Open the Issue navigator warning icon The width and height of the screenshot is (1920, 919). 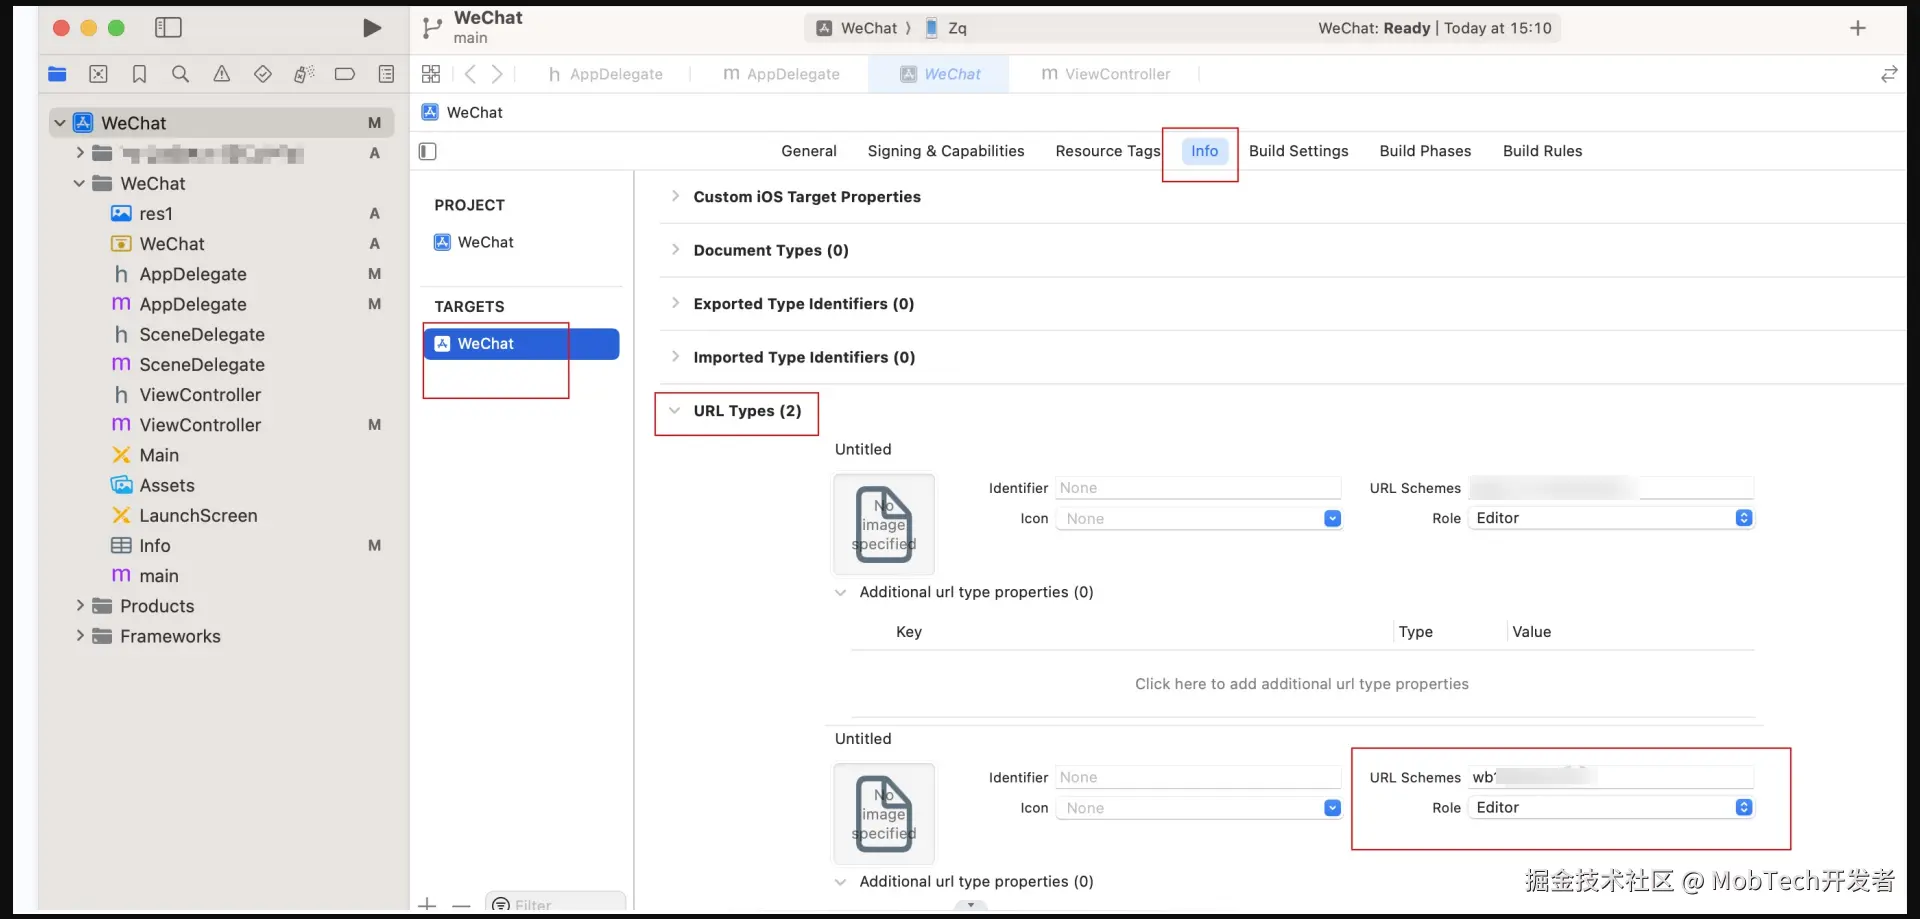pyautogui.click(x=221, y=74)
